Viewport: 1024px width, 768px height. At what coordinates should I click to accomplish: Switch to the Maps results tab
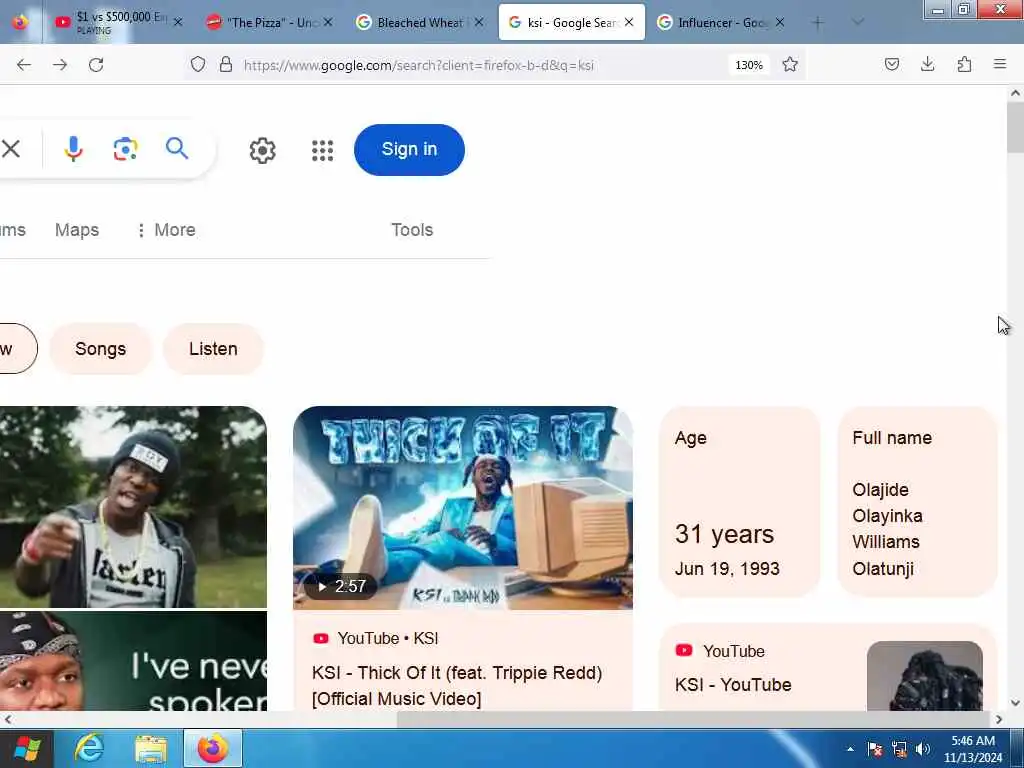(77, 230)
